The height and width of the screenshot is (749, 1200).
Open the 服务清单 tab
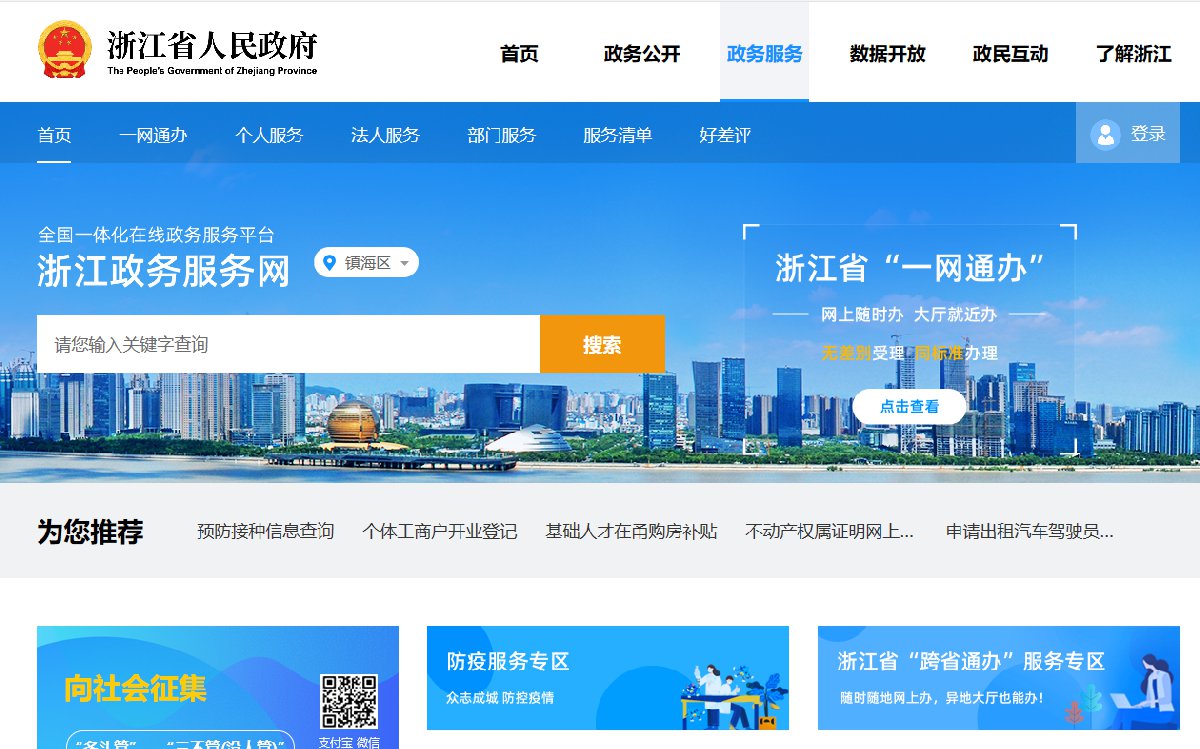coord(618,135)
